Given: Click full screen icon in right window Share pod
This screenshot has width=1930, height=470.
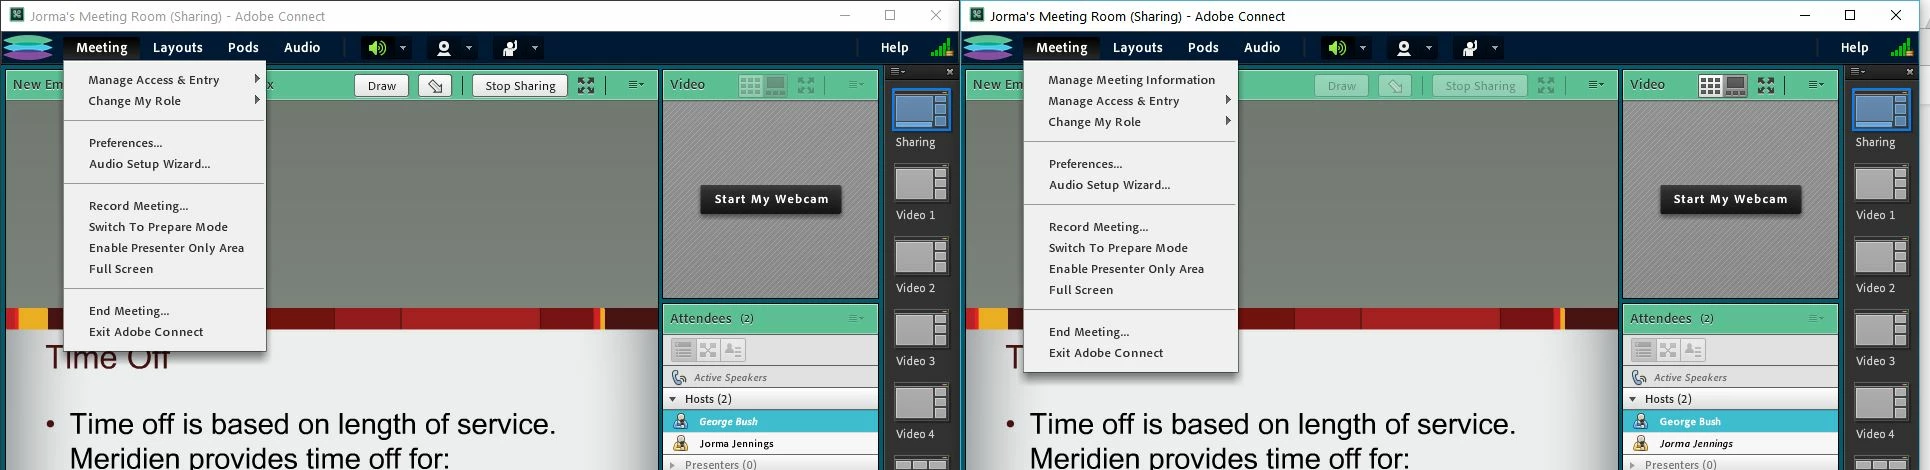Looking at the screenshot, I should coord(1546,86).
